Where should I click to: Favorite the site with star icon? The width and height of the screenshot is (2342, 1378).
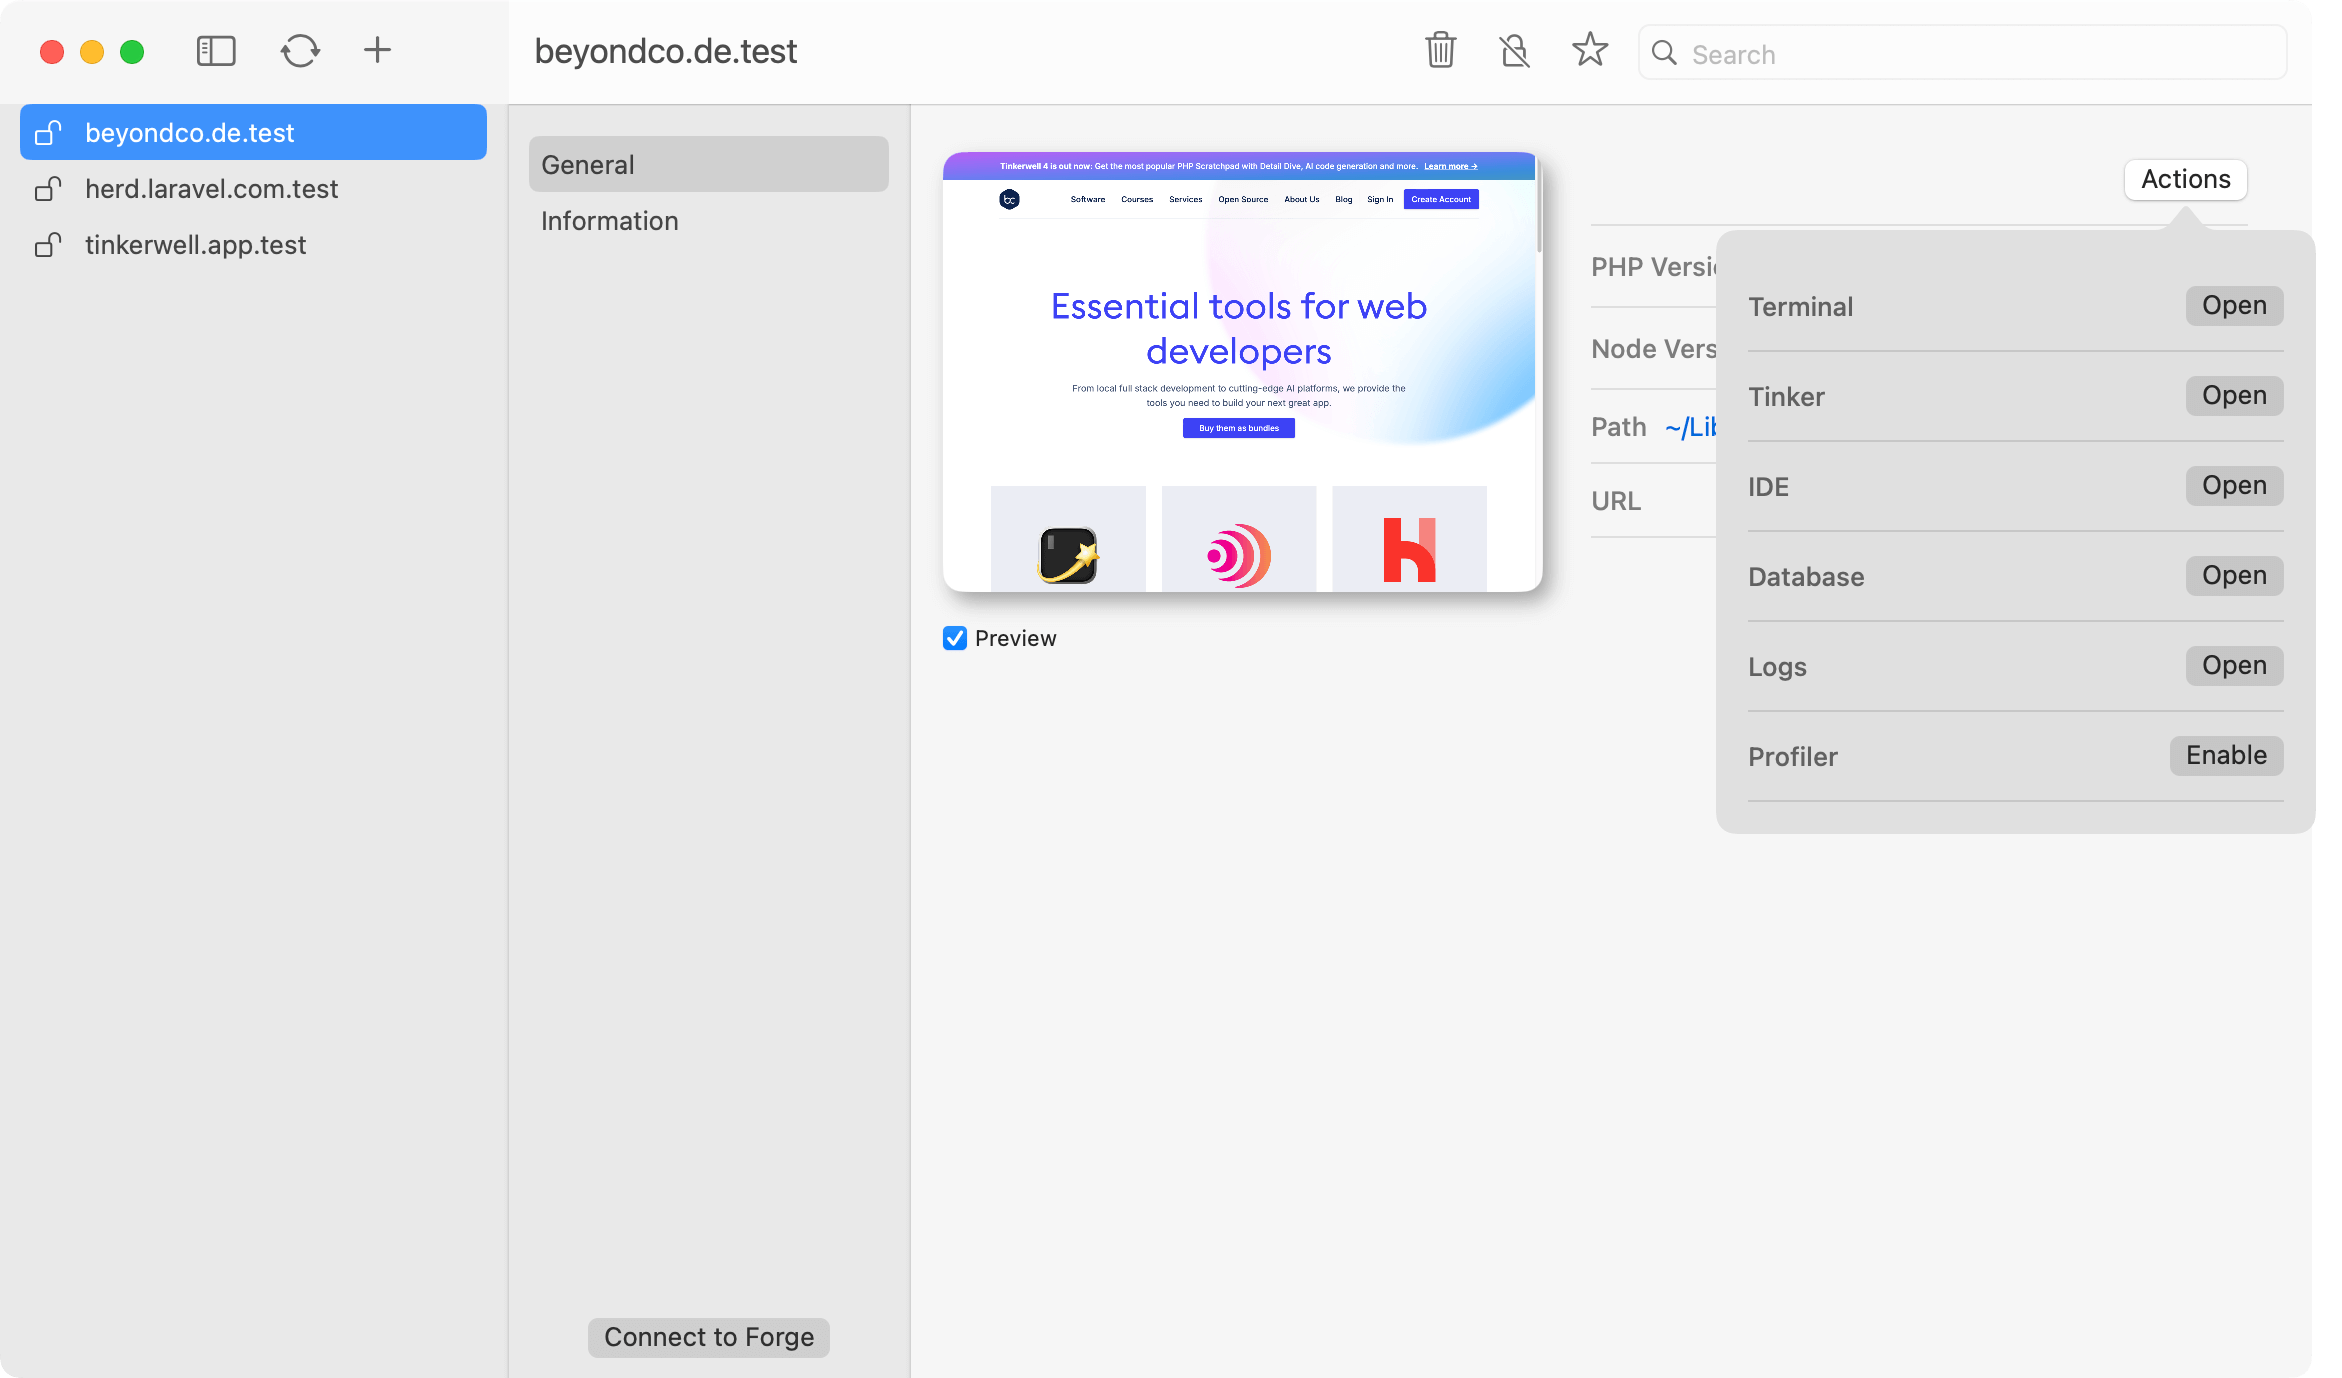pyautogui.click(x=1589, y=50)
